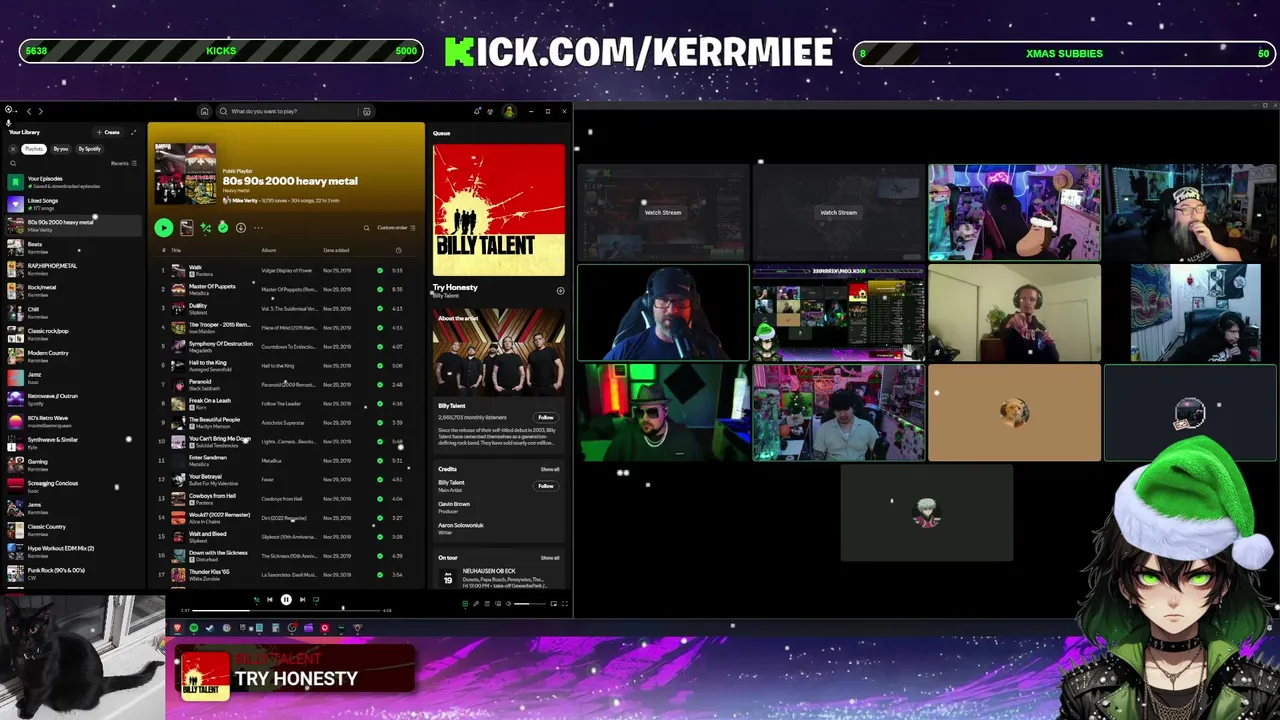The image size is (1280, 720).
Task: Toggle the Now Playing view icon
Action: pyautogui.click(x=465, y=604)
